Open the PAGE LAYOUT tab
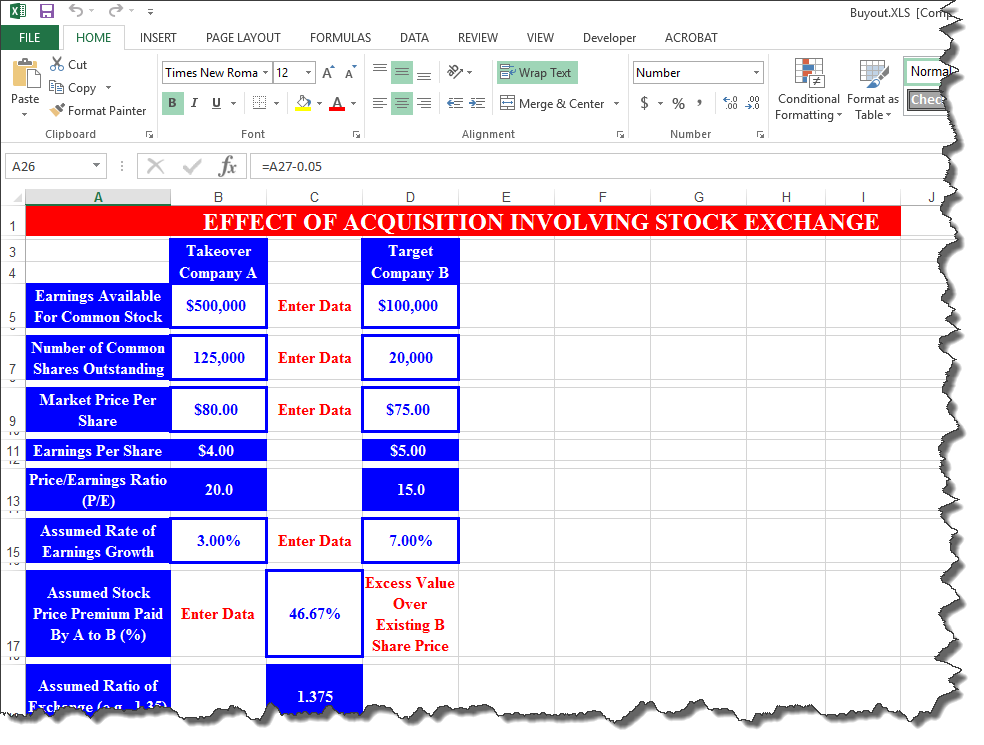Viewport: 984px width, 745px height. [x=243, y=38]
